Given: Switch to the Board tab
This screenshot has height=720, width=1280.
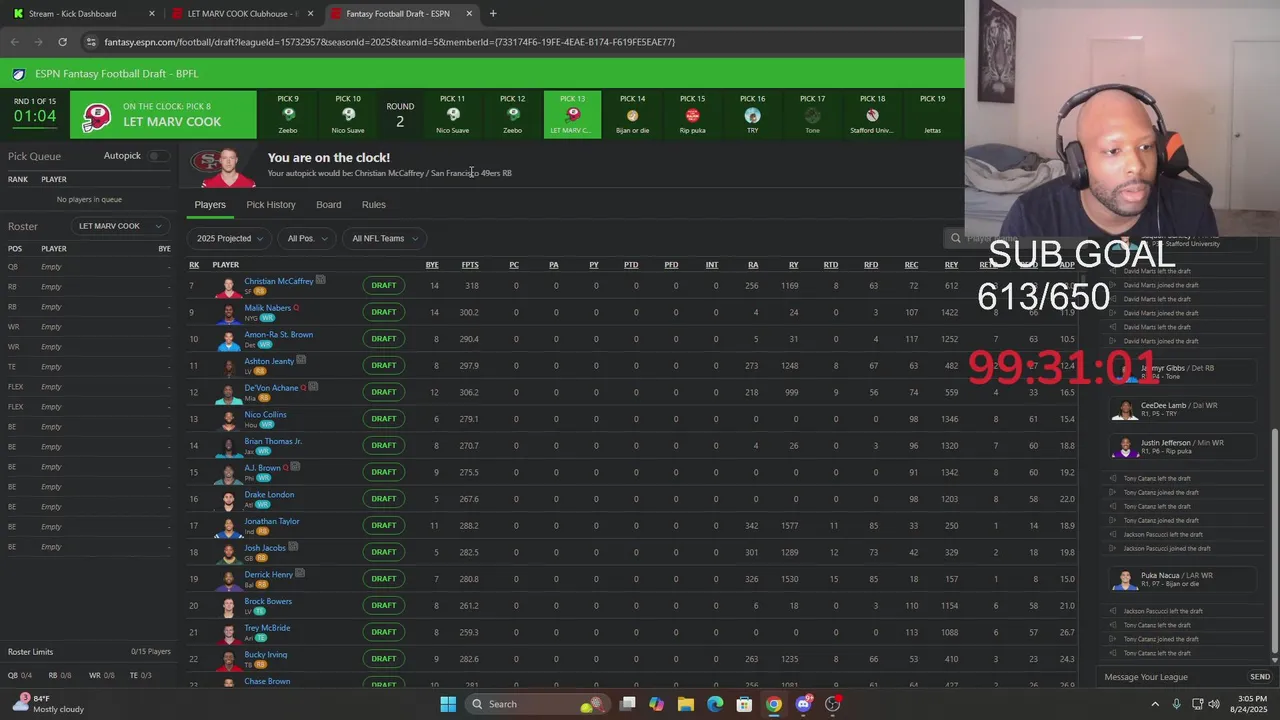Looking at the screenshot, I should click(x=328, y=204).
